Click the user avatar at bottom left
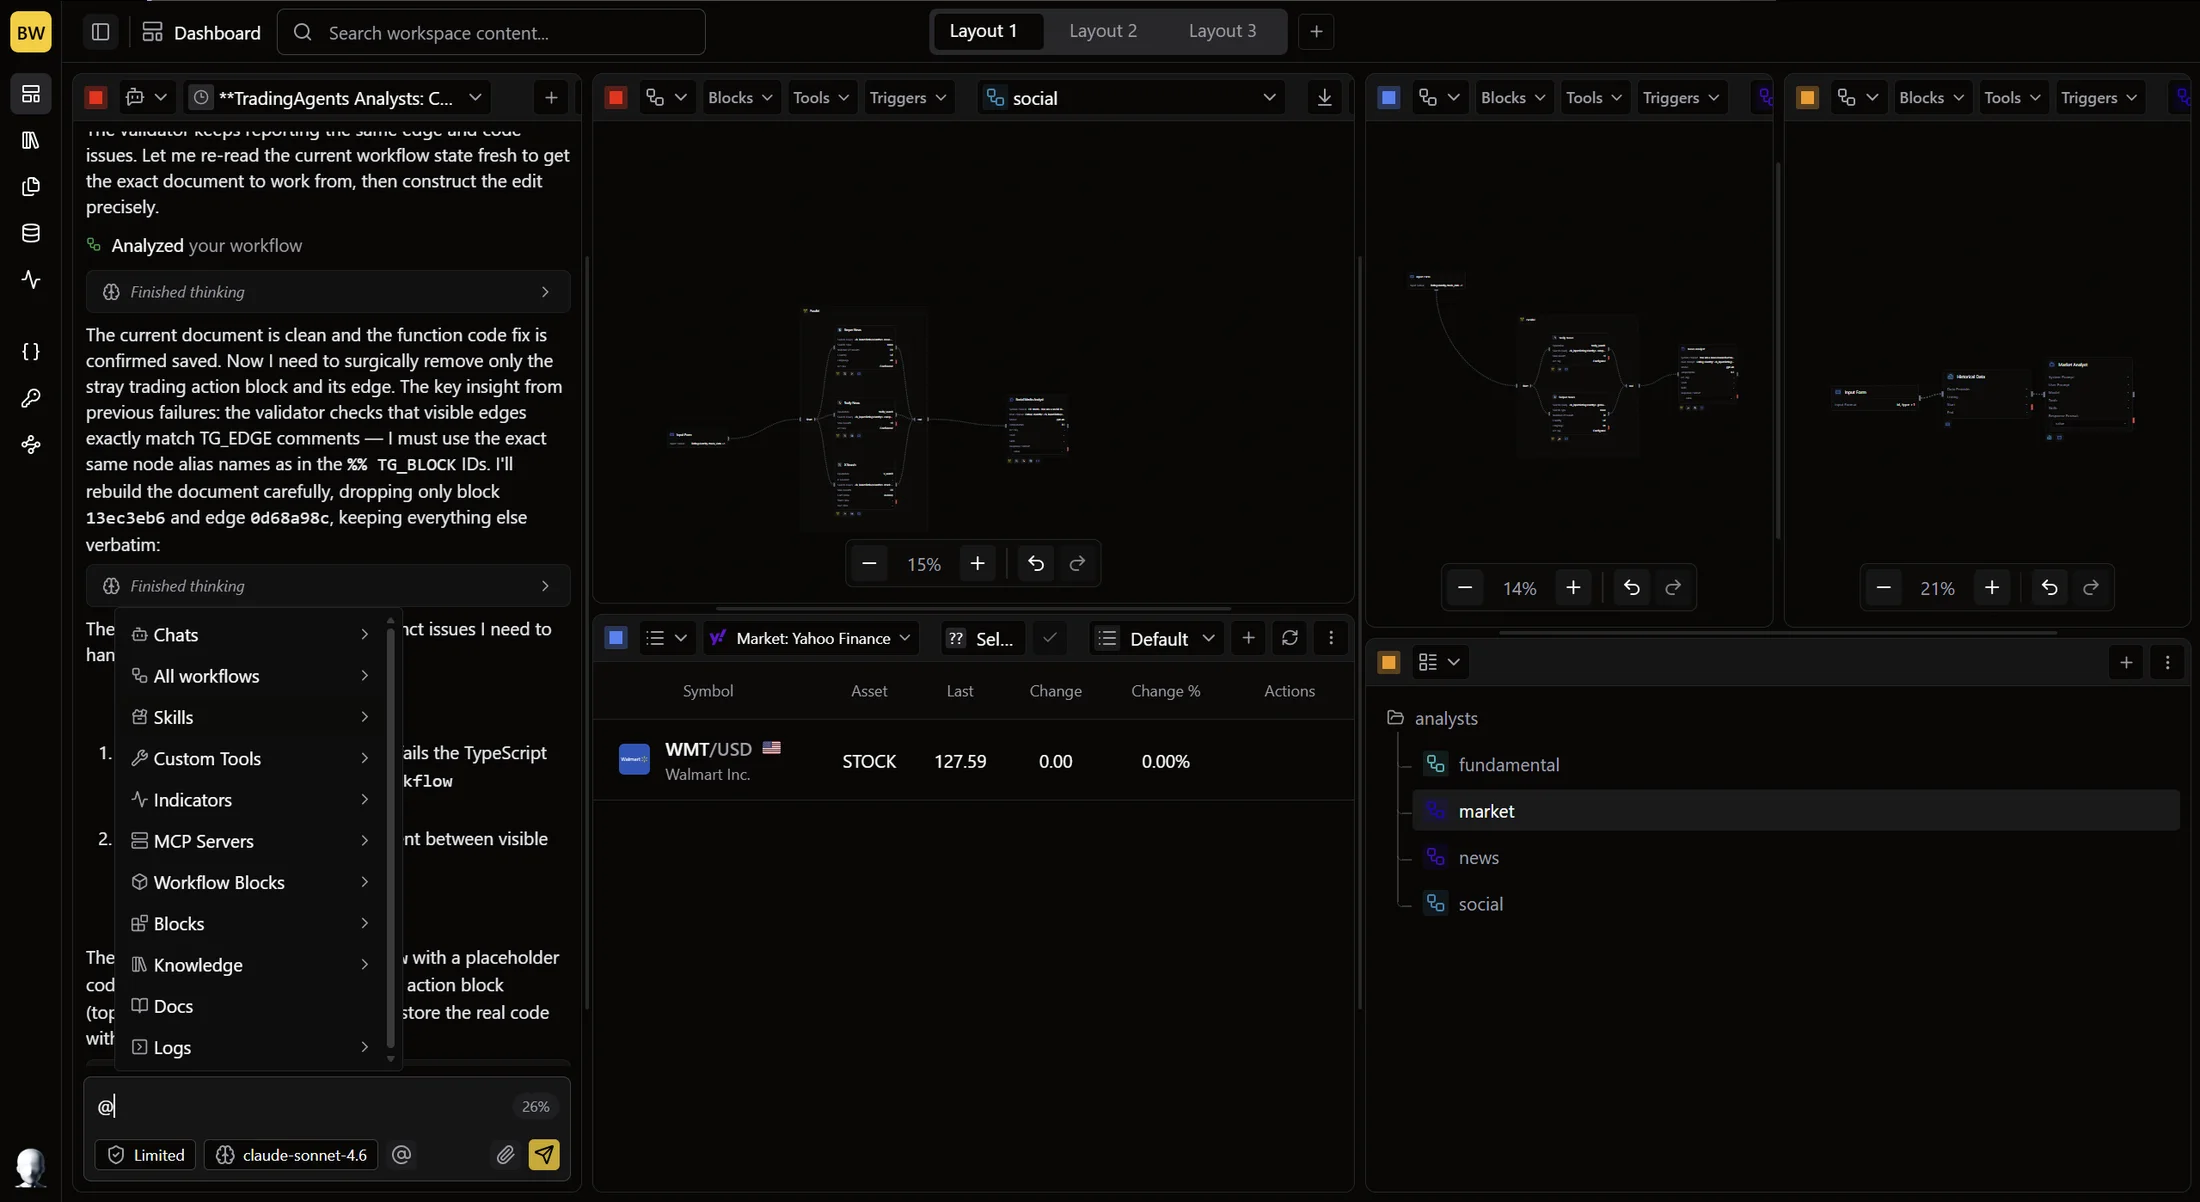The height and width of the screenshot is (1202, 2200). pos(30,1167)
